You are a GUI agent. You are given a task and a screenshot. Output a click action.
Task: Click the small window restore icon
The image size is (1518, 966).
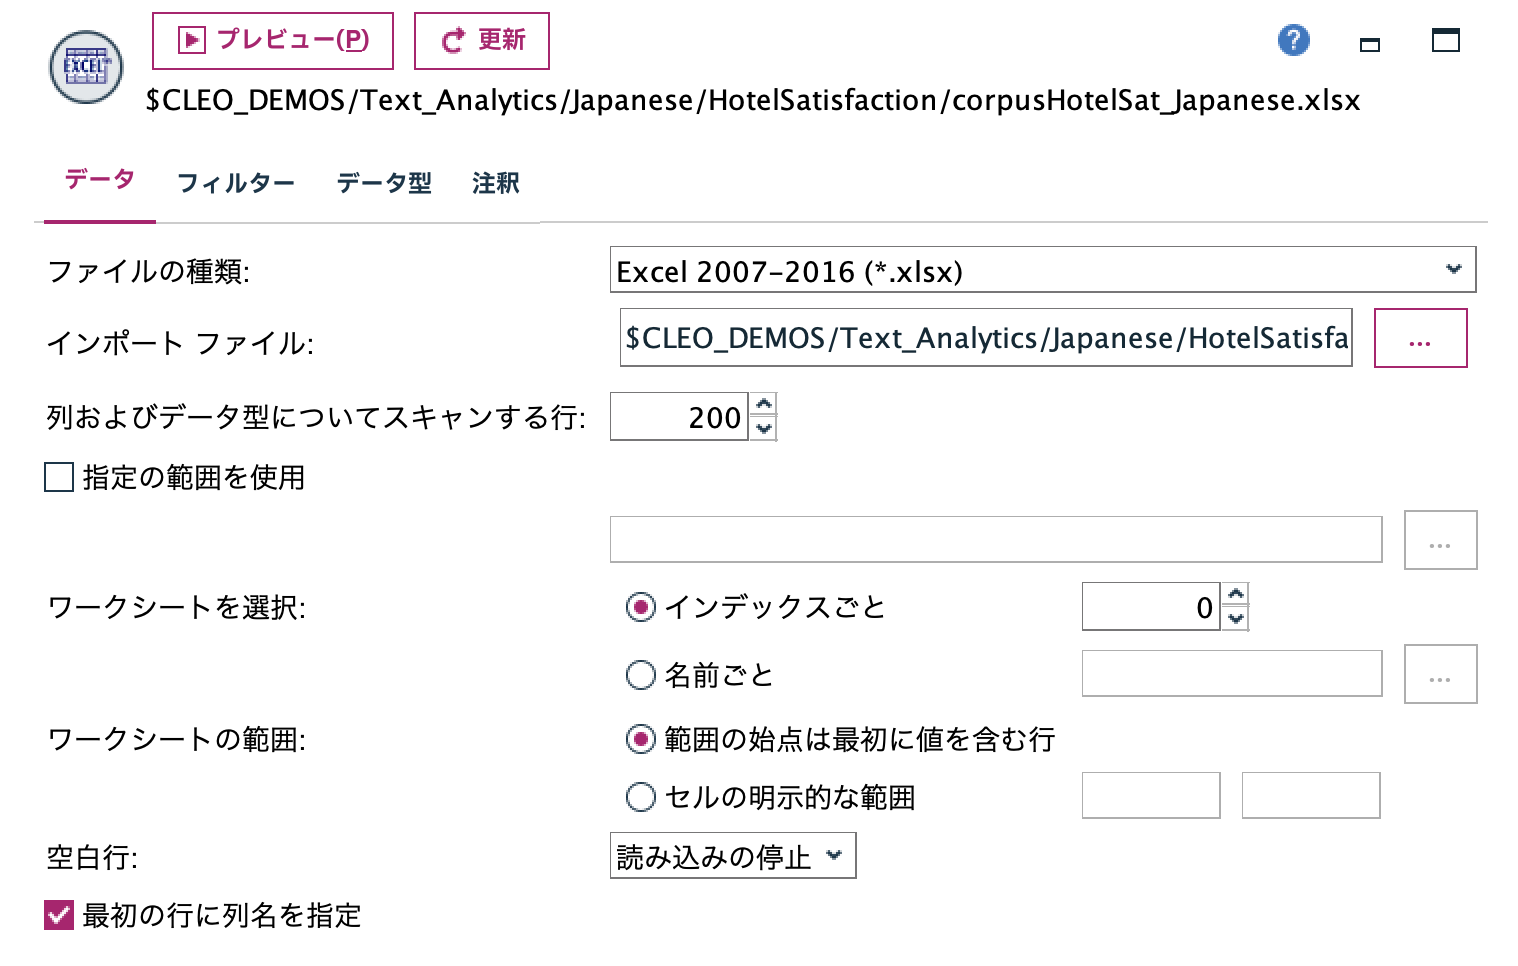tap(1369, 44)
